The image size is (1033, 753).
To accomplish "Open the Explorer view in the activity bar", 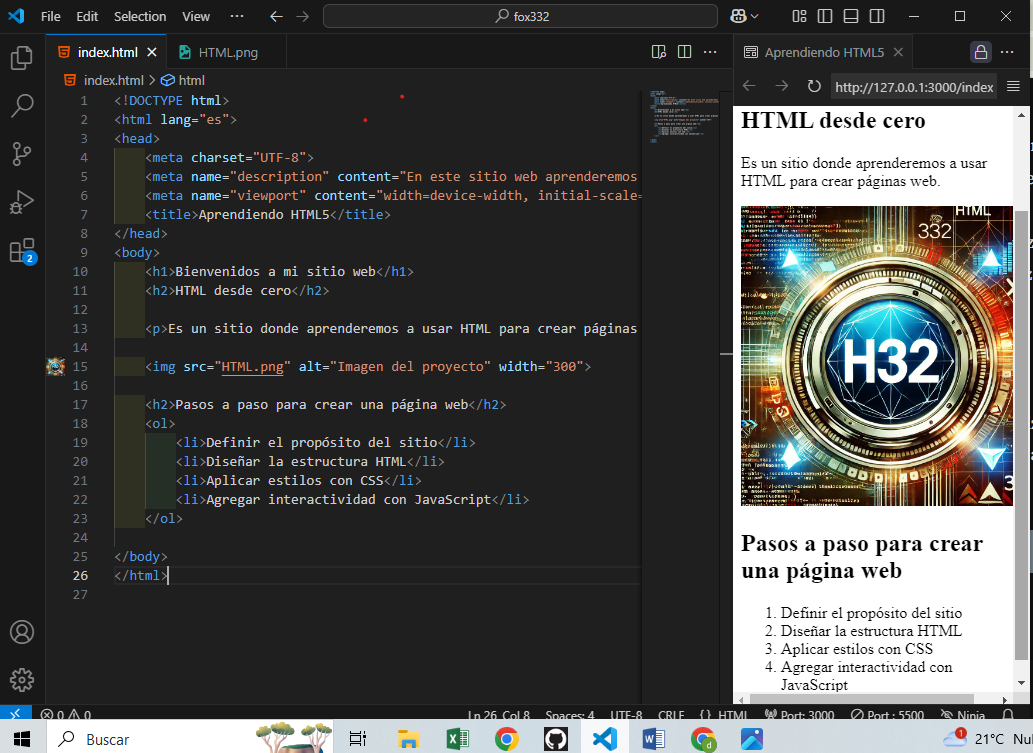I will (22, 58).
